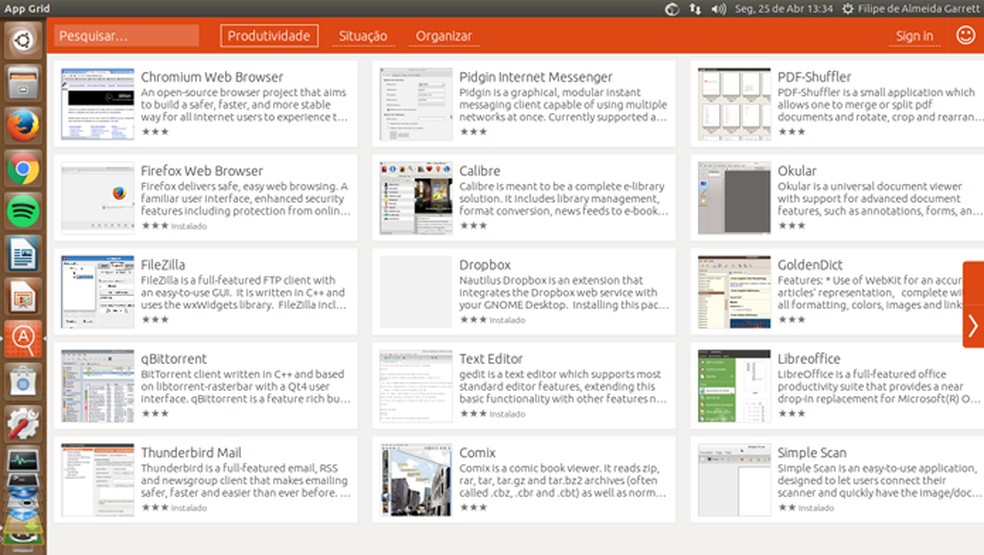This screenshot has height=555, width=984.
Task: Open the Text Editor screenshot thumbnail
Action: [416, 385]
